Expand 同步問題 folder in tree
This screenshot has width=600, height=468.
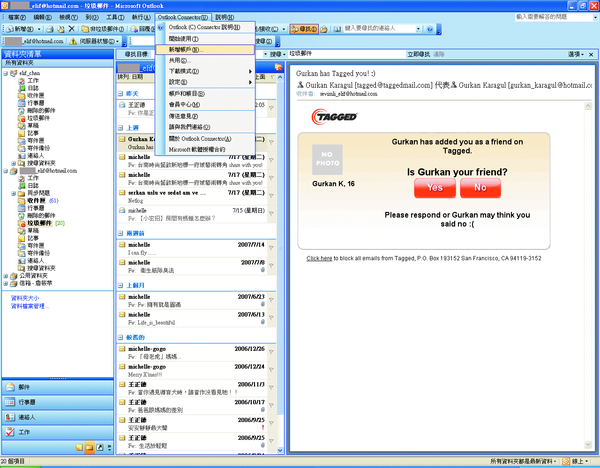pos(13,193)
